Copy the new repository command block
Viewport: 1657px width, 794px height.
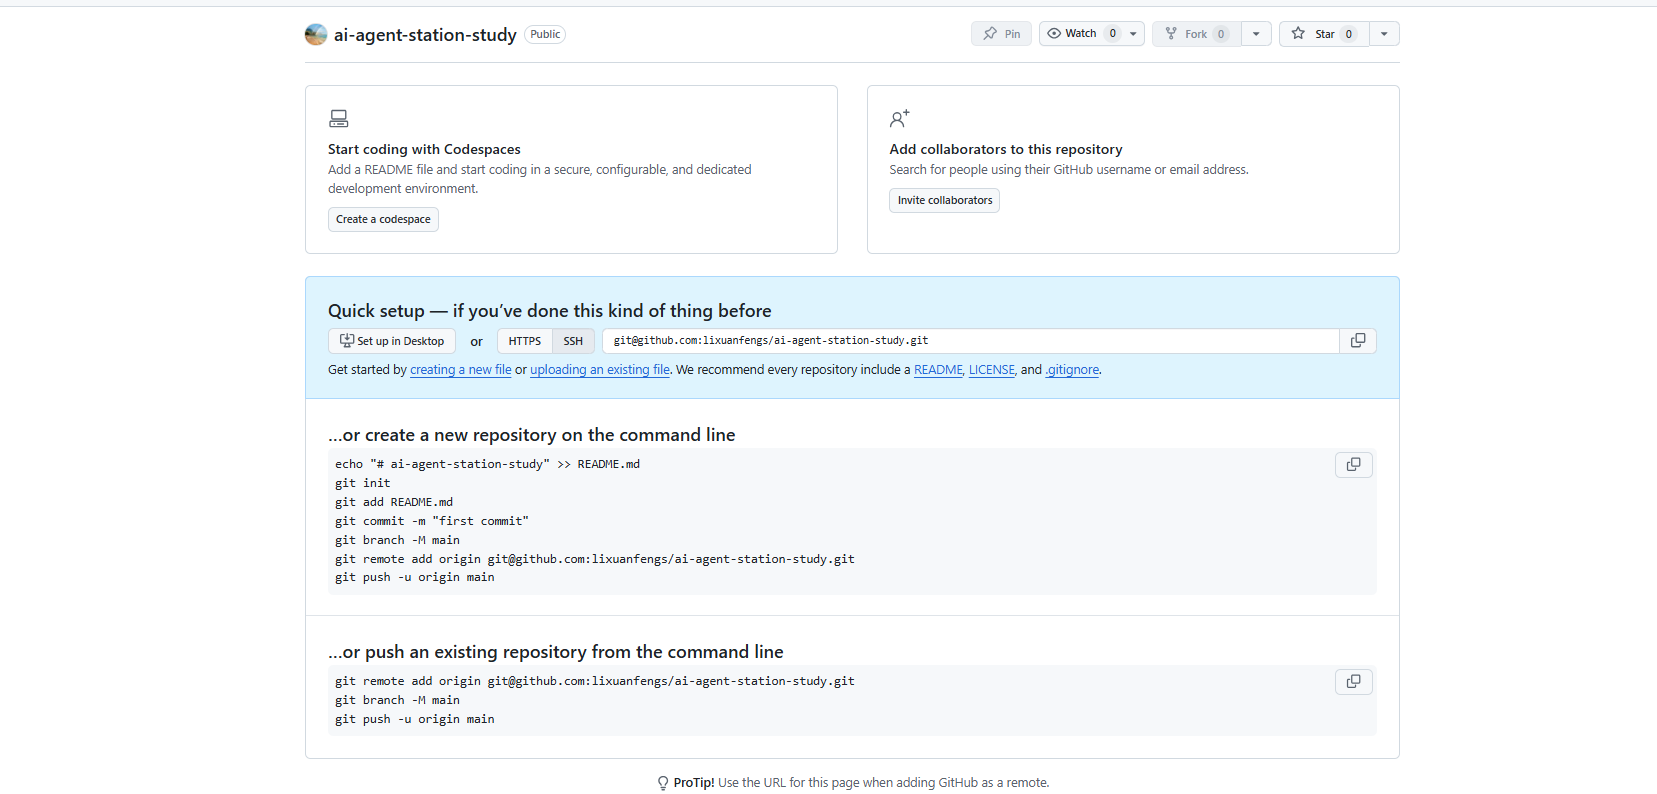click(x=1353, y=465)
